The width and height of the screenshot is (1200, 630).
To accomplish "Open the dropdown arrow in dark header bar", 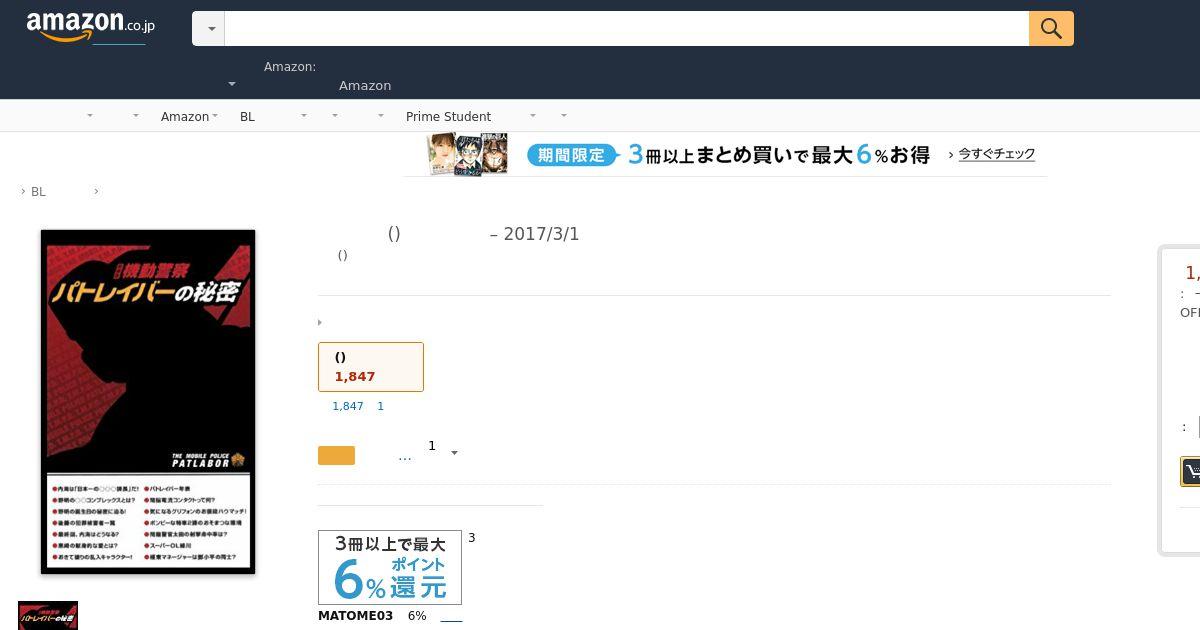I will click(232, 85).
